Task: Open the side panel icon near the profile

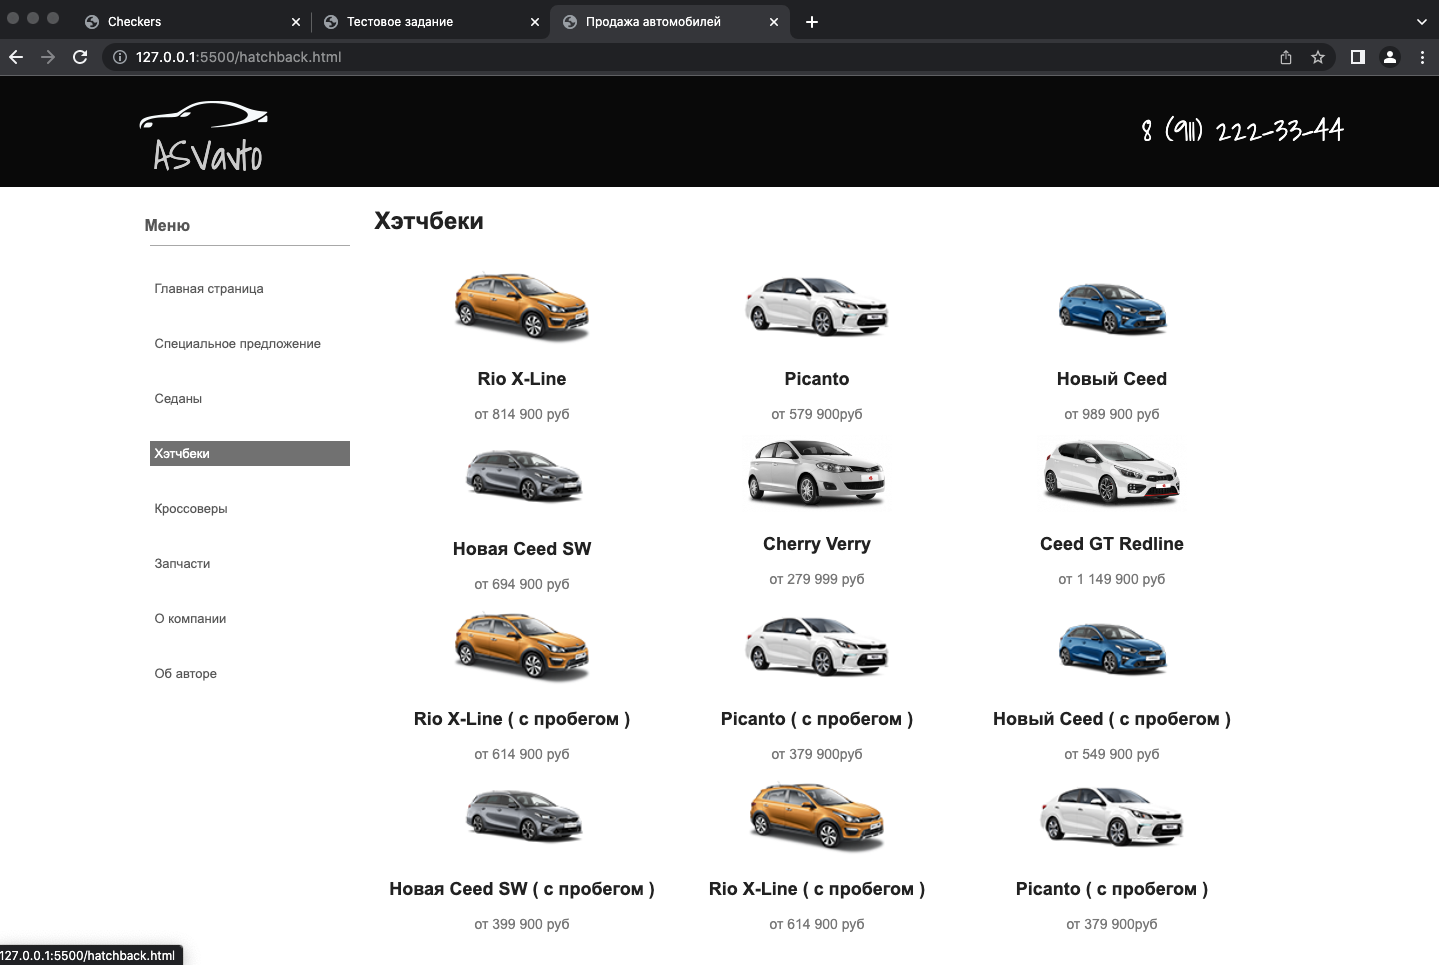Action: click(x=1357, y=57)
